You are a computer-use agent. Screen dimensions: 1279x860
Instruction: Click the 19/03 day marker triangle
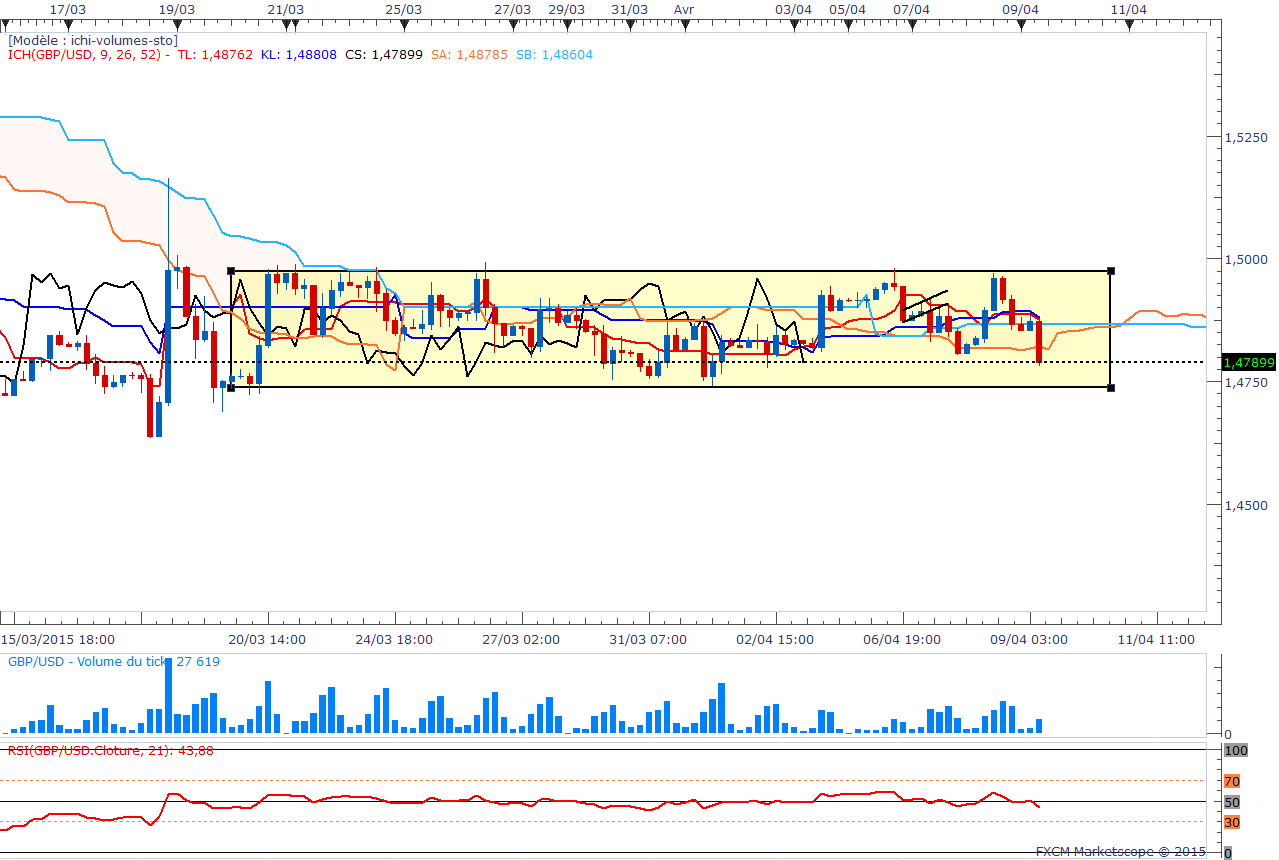click(177, 23)
